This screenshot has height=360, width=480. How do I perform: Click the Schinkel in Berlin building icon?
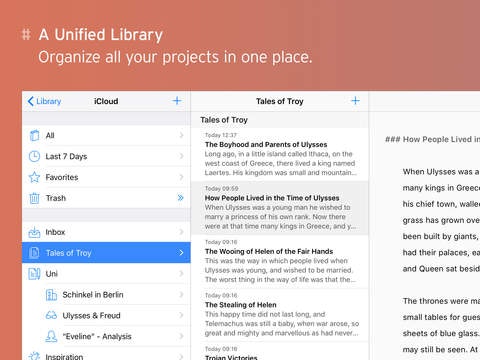pyautogui.click(x=51, y=295)
